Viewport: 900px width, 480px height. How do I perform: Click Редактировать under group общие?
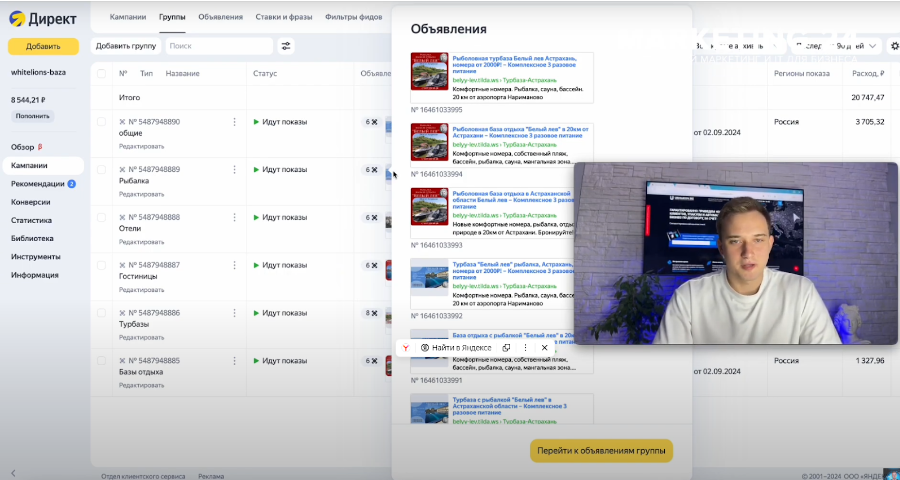click(x=141, y=146)
